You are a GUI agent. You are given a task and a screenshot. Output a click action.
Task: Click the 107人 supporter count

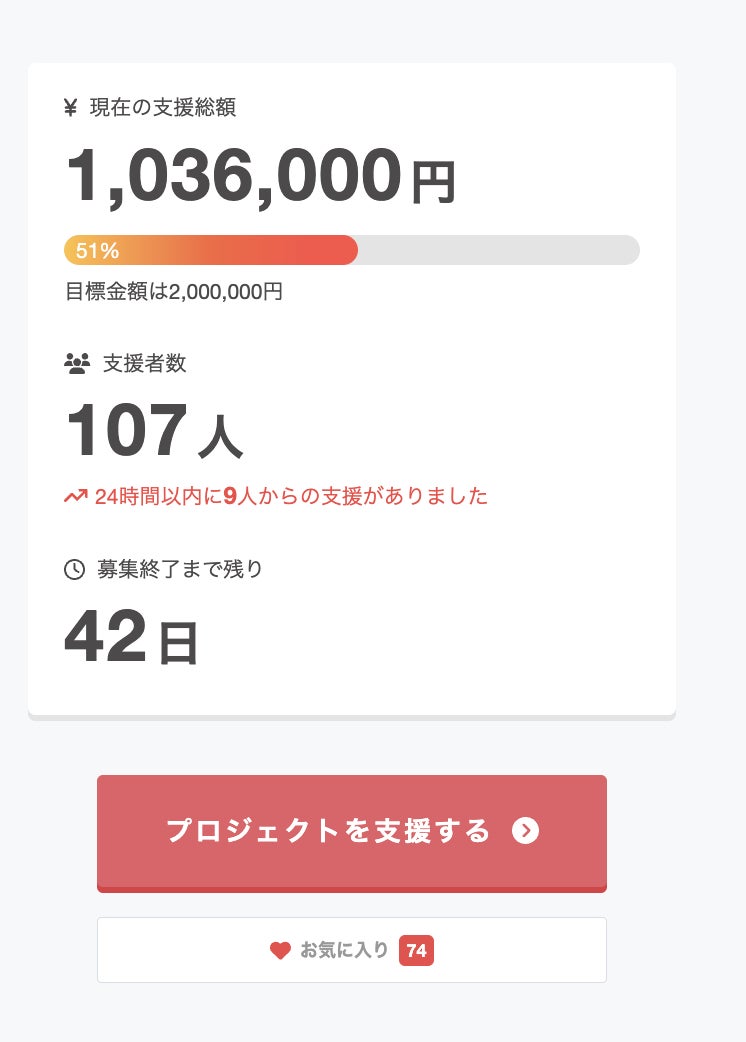(153, 432)
